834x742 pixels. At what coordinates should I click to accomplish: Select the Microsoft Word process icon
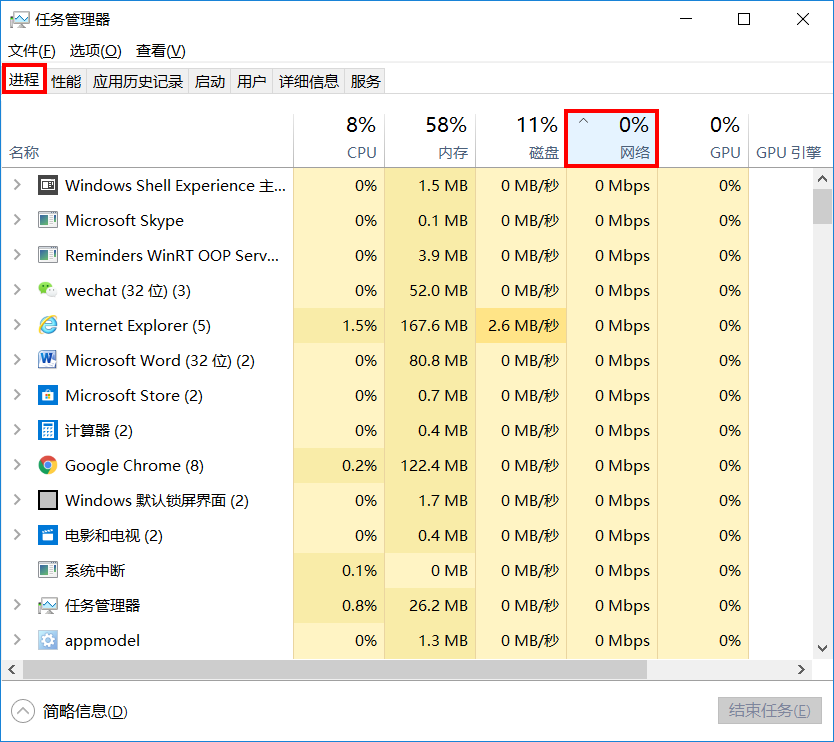tap(47, 360)
